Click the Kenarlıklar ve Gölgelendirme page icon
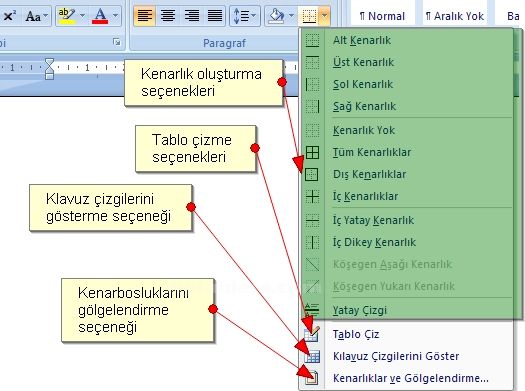Screen dimensions: 525x391 tap(312, 378)
